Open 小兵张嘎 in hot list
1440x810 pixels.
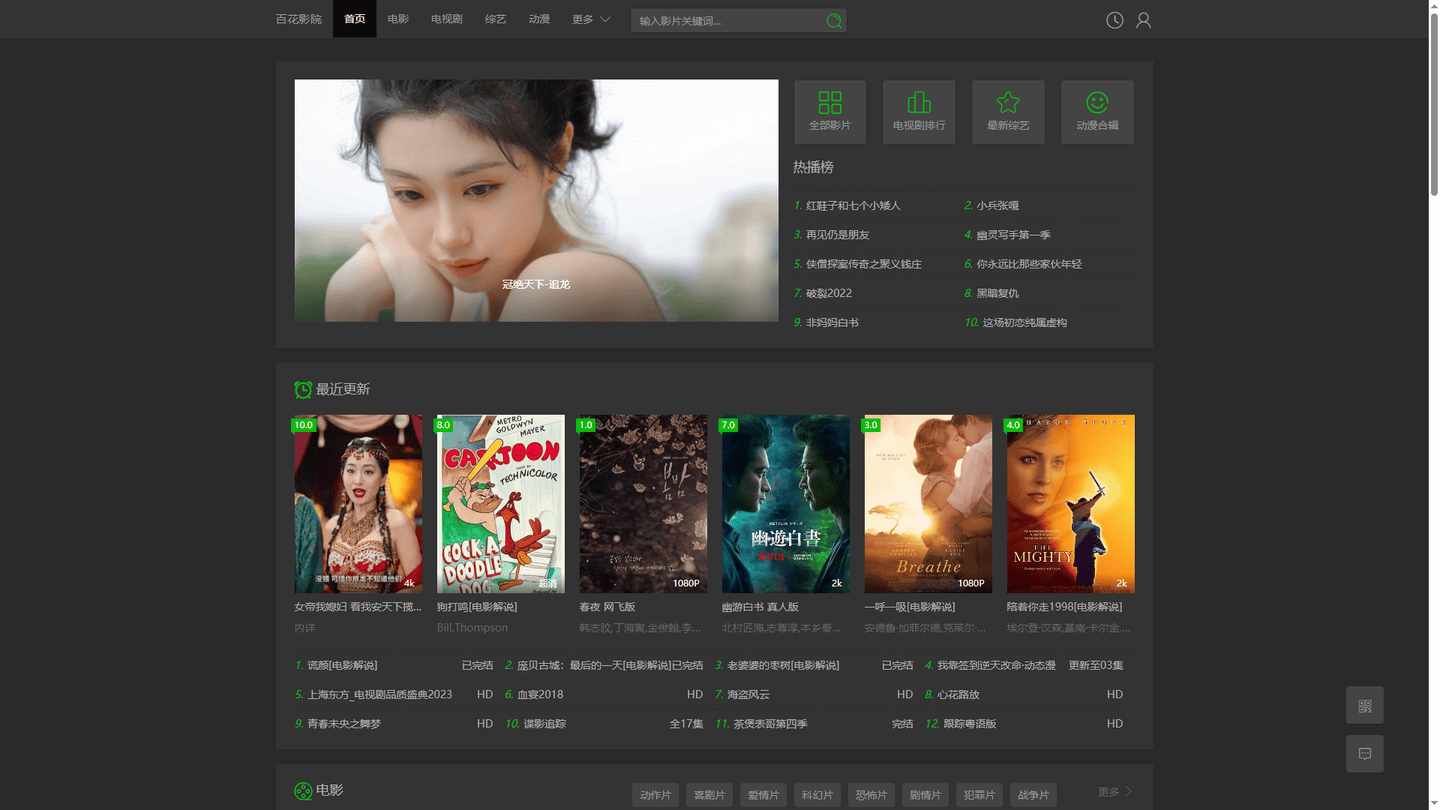click(998, 206)
